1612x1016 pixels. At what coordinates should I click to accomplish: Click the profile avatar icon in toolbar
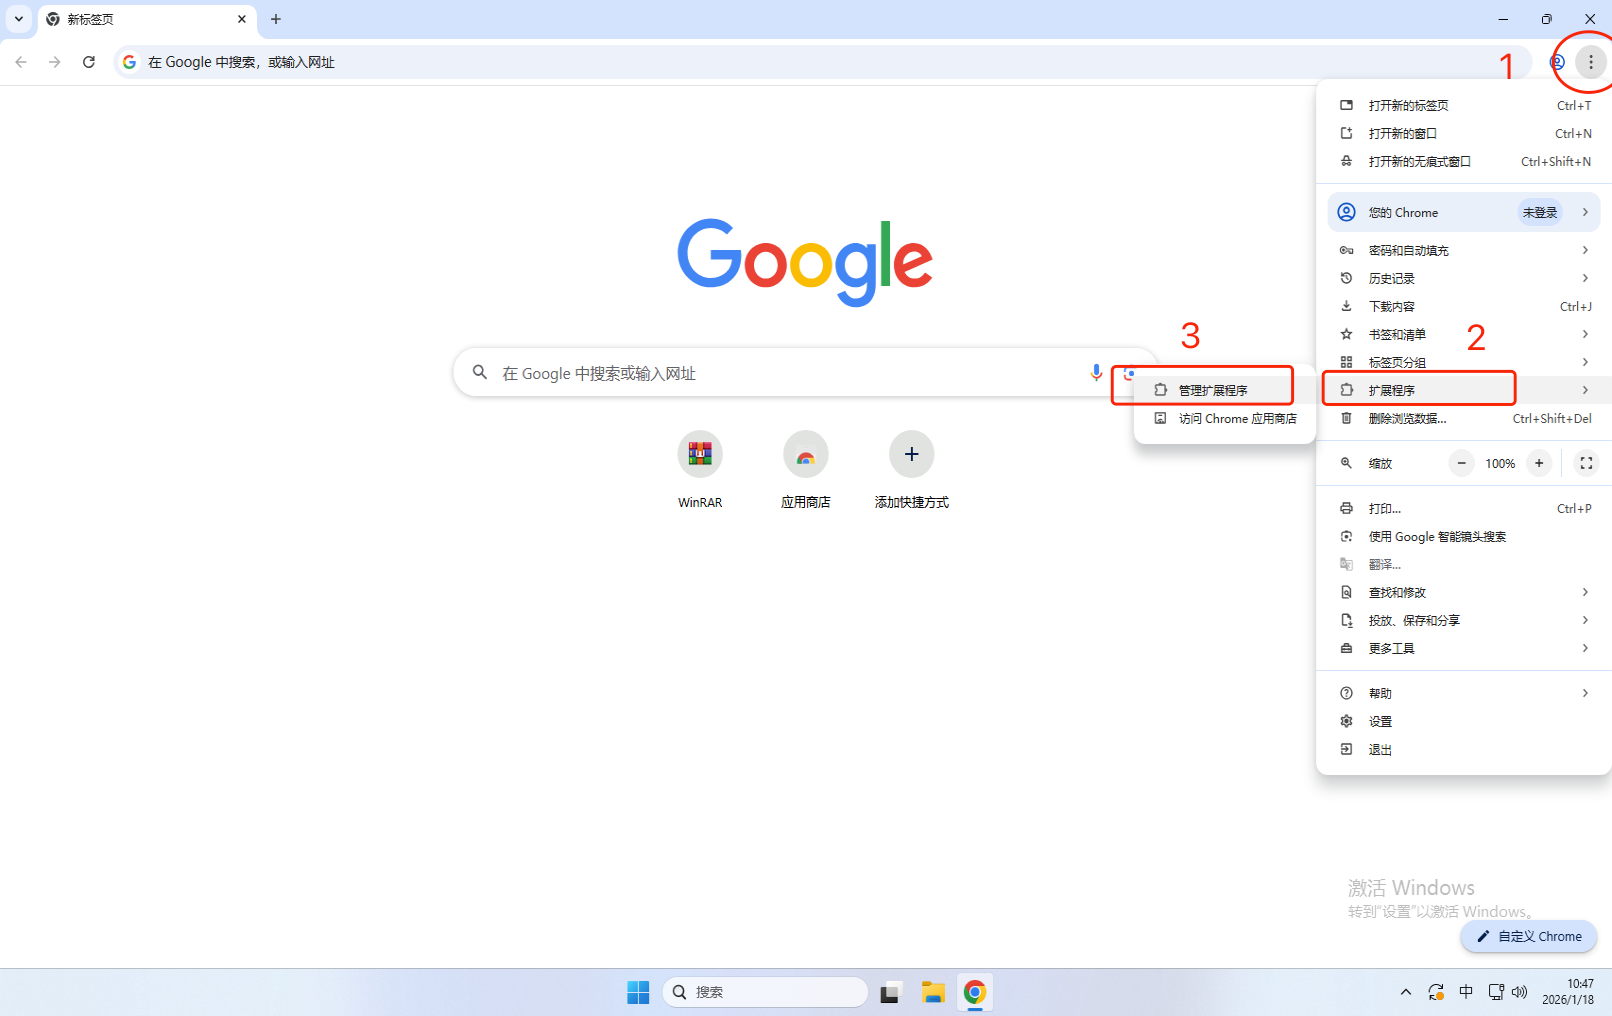[x=1557, y=62]
